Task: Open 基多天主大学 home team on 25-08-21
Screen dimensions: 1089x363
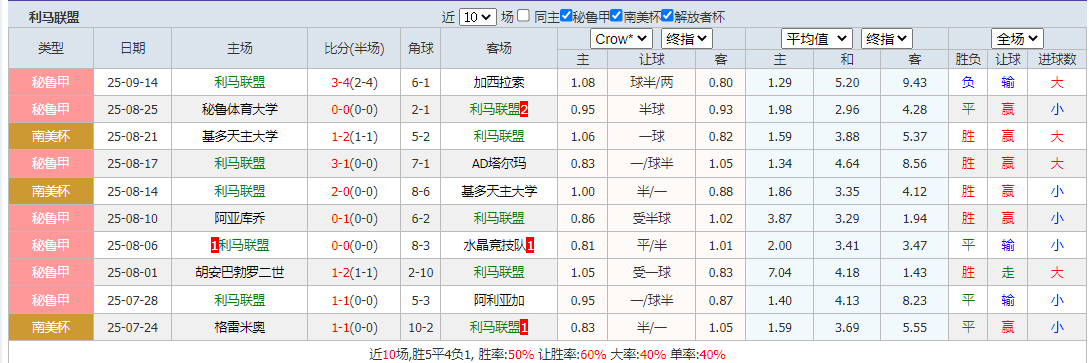Action: pos(240,137)
